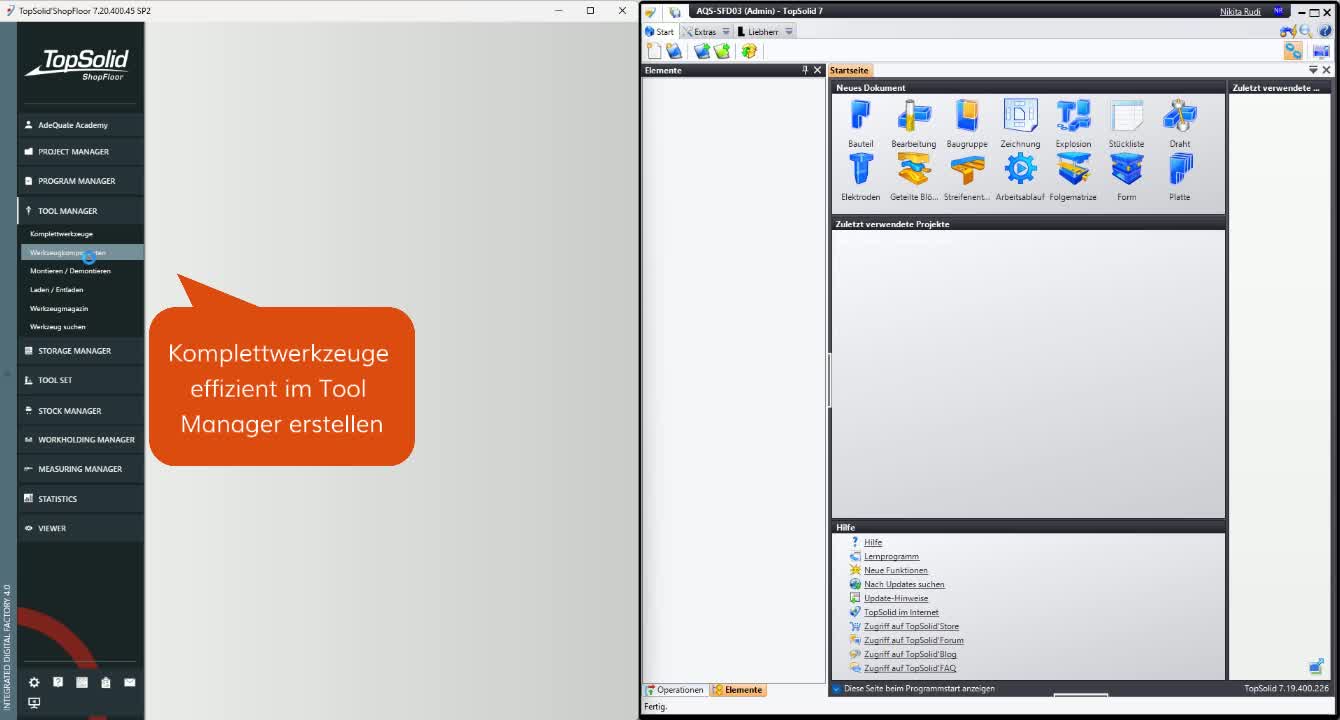
Task: Expand the Program Manager section
Action: tap(80, 181)
